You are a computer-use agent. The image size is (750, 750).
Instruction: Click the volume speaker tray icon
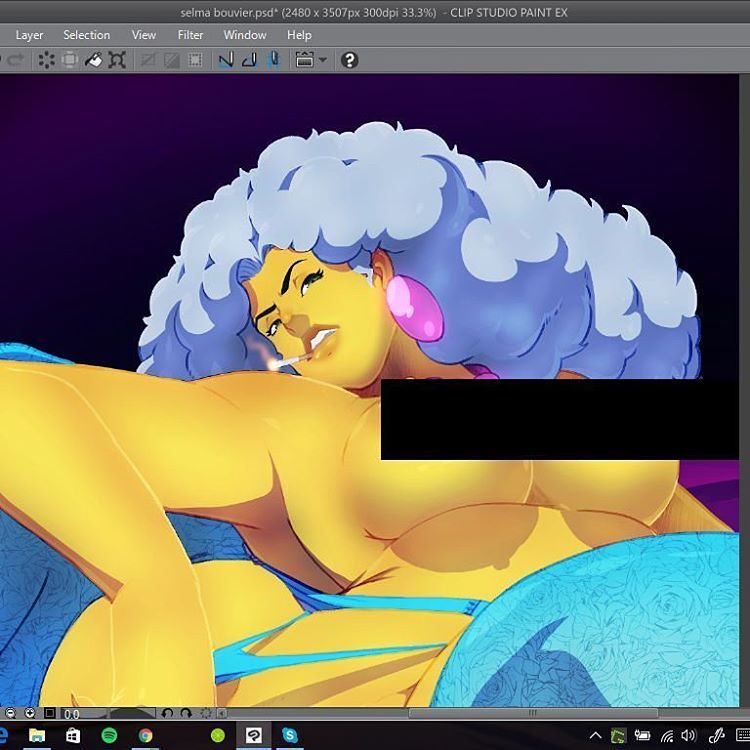click(689, 735)
